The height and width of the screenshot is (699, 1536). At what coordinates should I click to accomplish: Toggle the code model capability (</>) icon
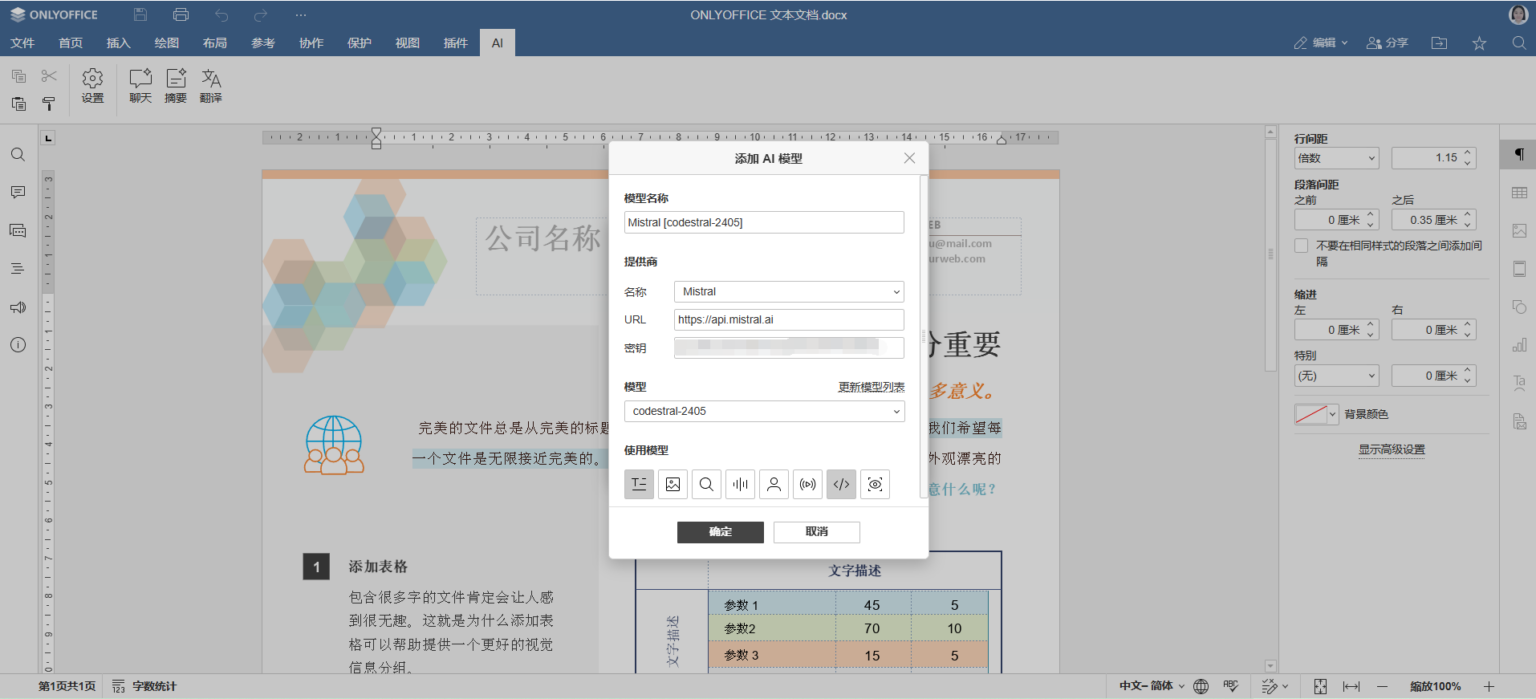841,484
